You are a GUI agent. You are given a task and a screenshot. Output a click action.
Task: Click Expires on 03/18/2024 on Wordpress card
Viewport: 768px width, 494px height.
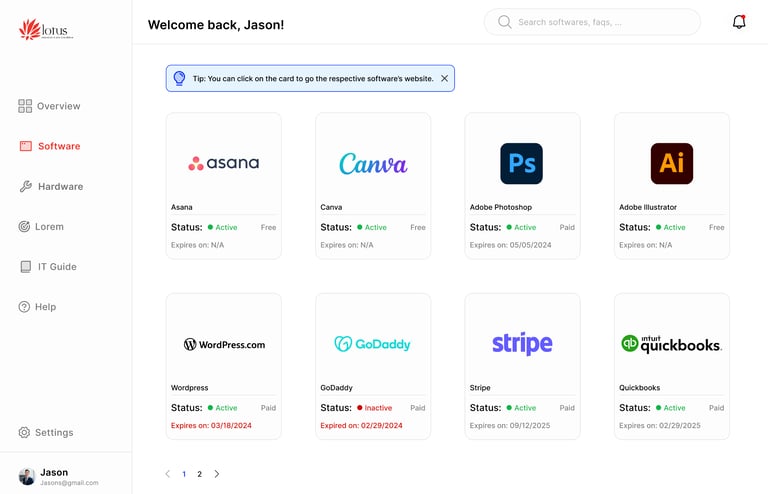click(211, 425)
